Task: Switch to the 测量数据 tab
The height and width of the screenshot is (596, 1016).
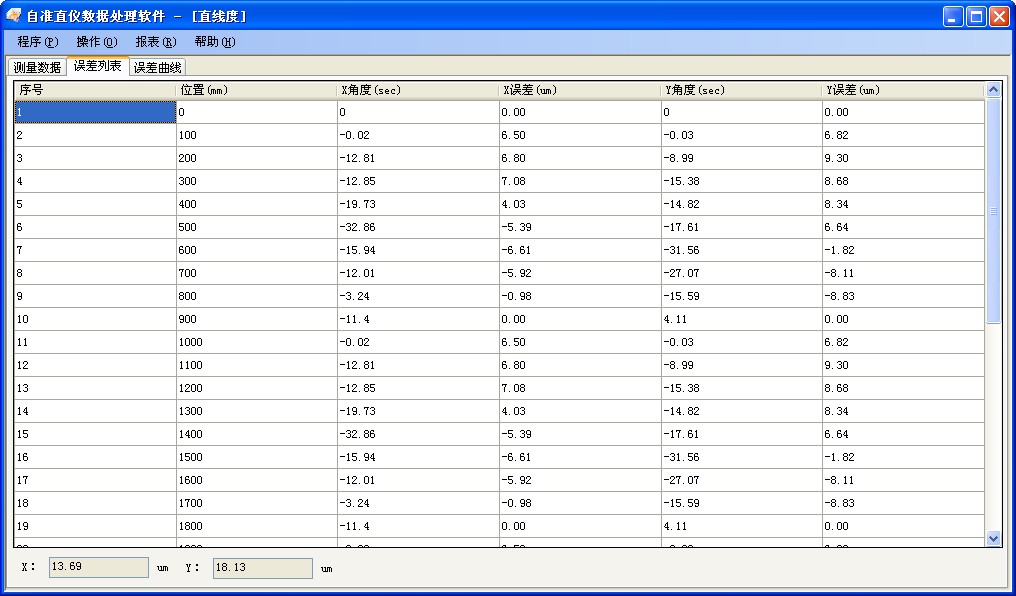Action: pos(37,68)
